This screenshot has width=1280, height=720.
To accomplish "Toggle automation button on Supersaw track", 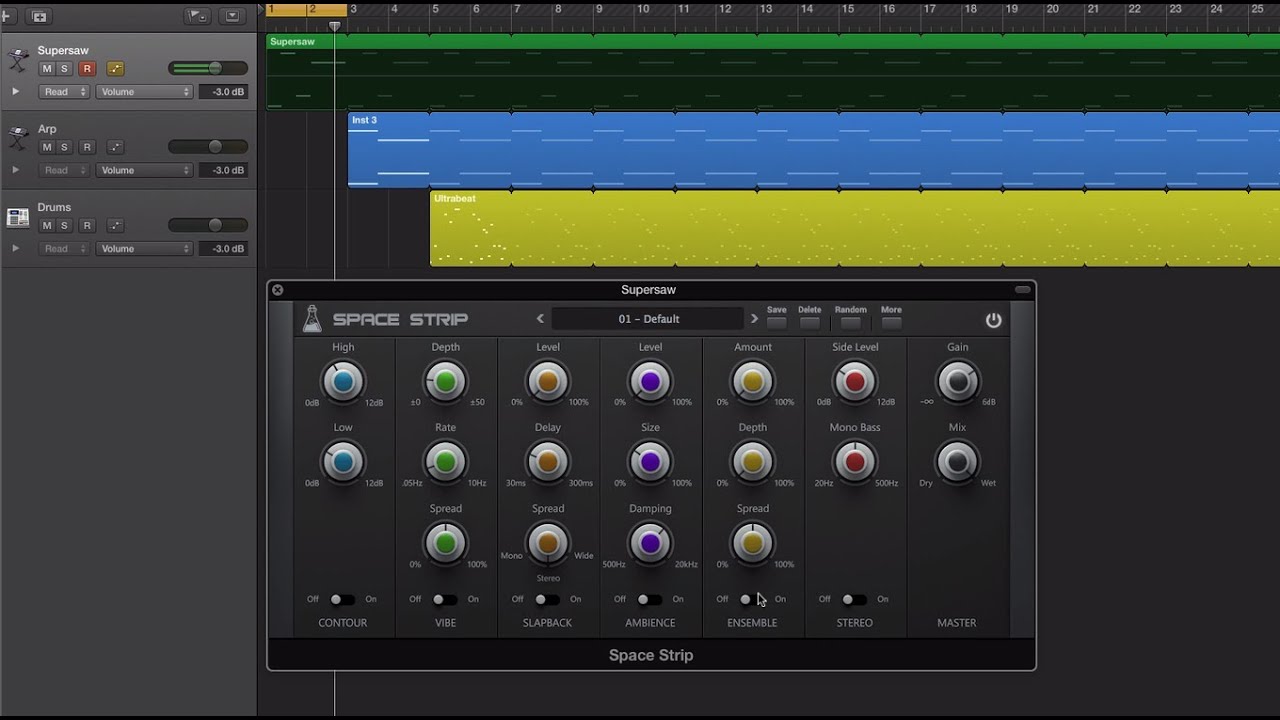I will [115, 69].
